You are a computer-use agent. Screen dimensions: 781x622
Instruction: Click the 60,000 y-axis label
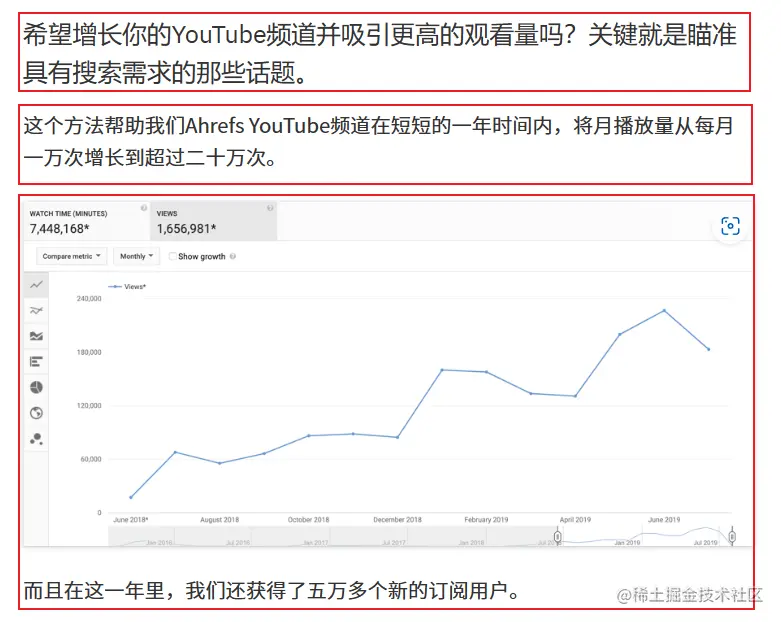tap(91, 459)
